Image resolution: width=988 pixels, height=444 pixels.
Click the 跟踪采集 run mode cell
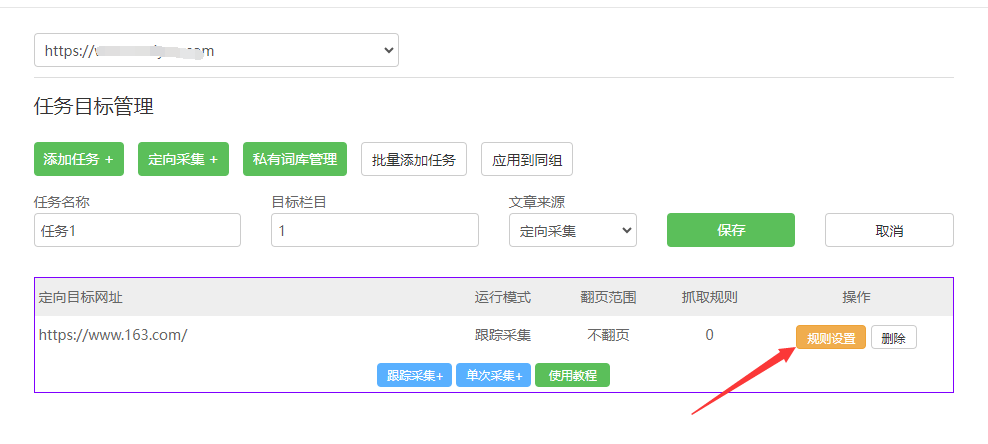[502, 335]
